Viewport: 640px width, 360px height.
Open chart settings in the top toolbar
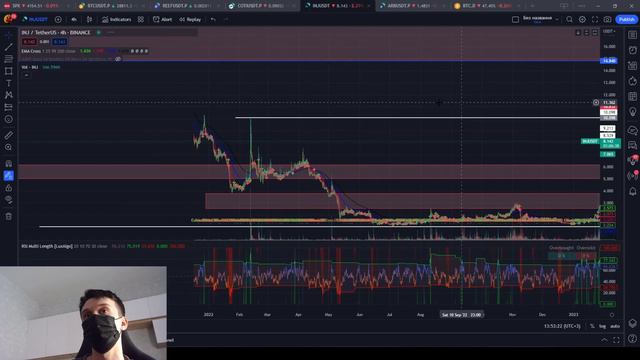[582, 19]
